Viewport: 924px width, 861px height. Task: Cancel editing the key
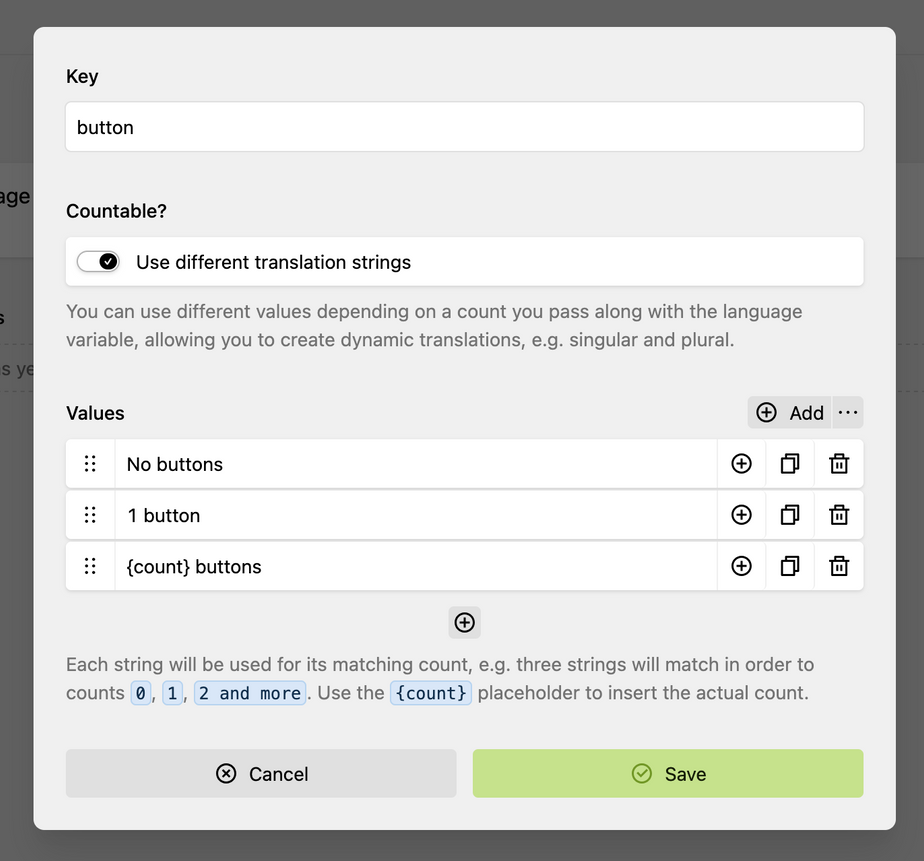[261, 774]
